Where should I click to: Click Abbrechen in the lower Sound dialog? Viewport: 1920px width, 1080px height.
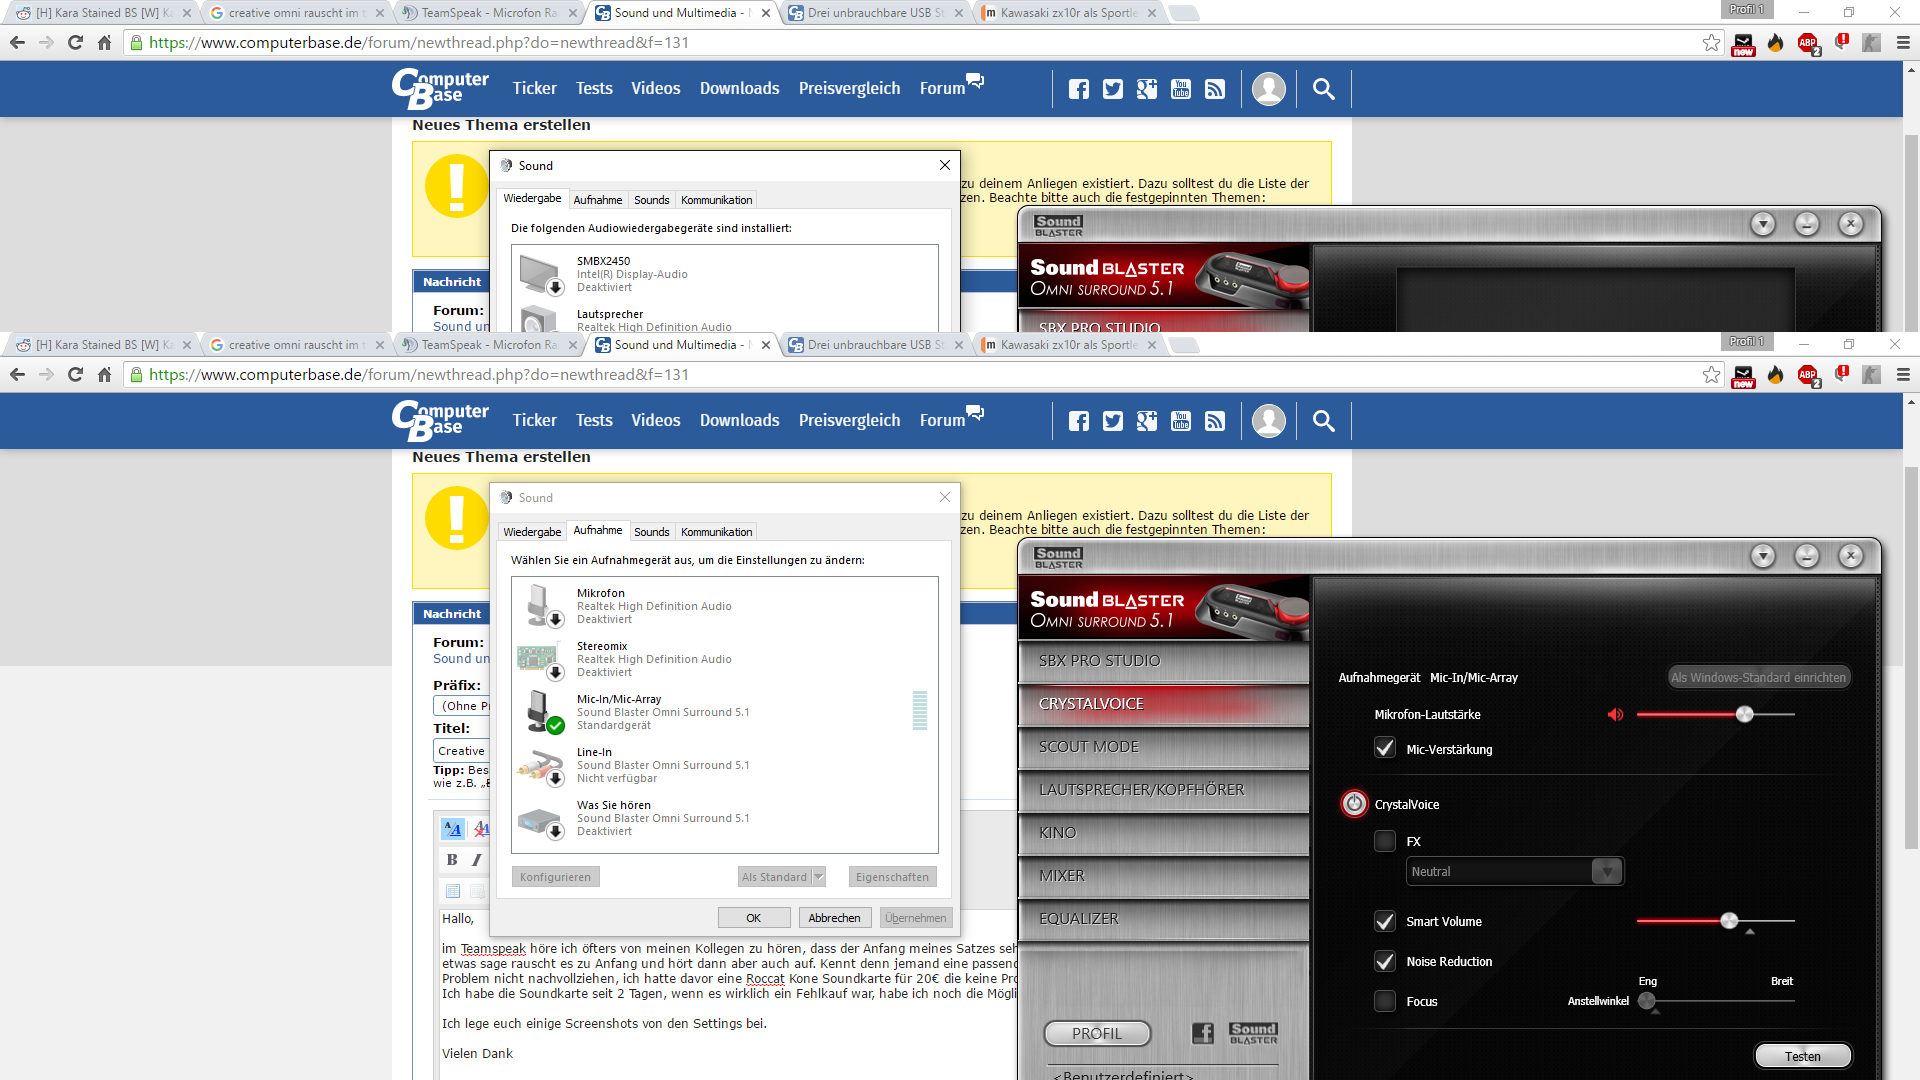click(834, 918)
